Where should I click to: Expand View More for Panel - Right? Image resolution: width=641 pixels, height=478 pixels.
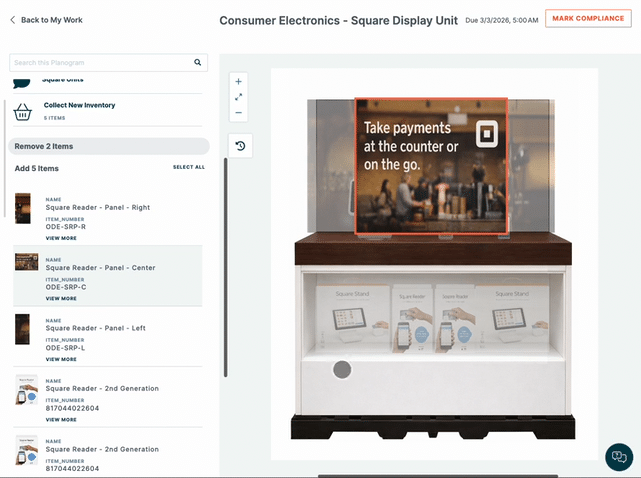[x=61, y=238]
